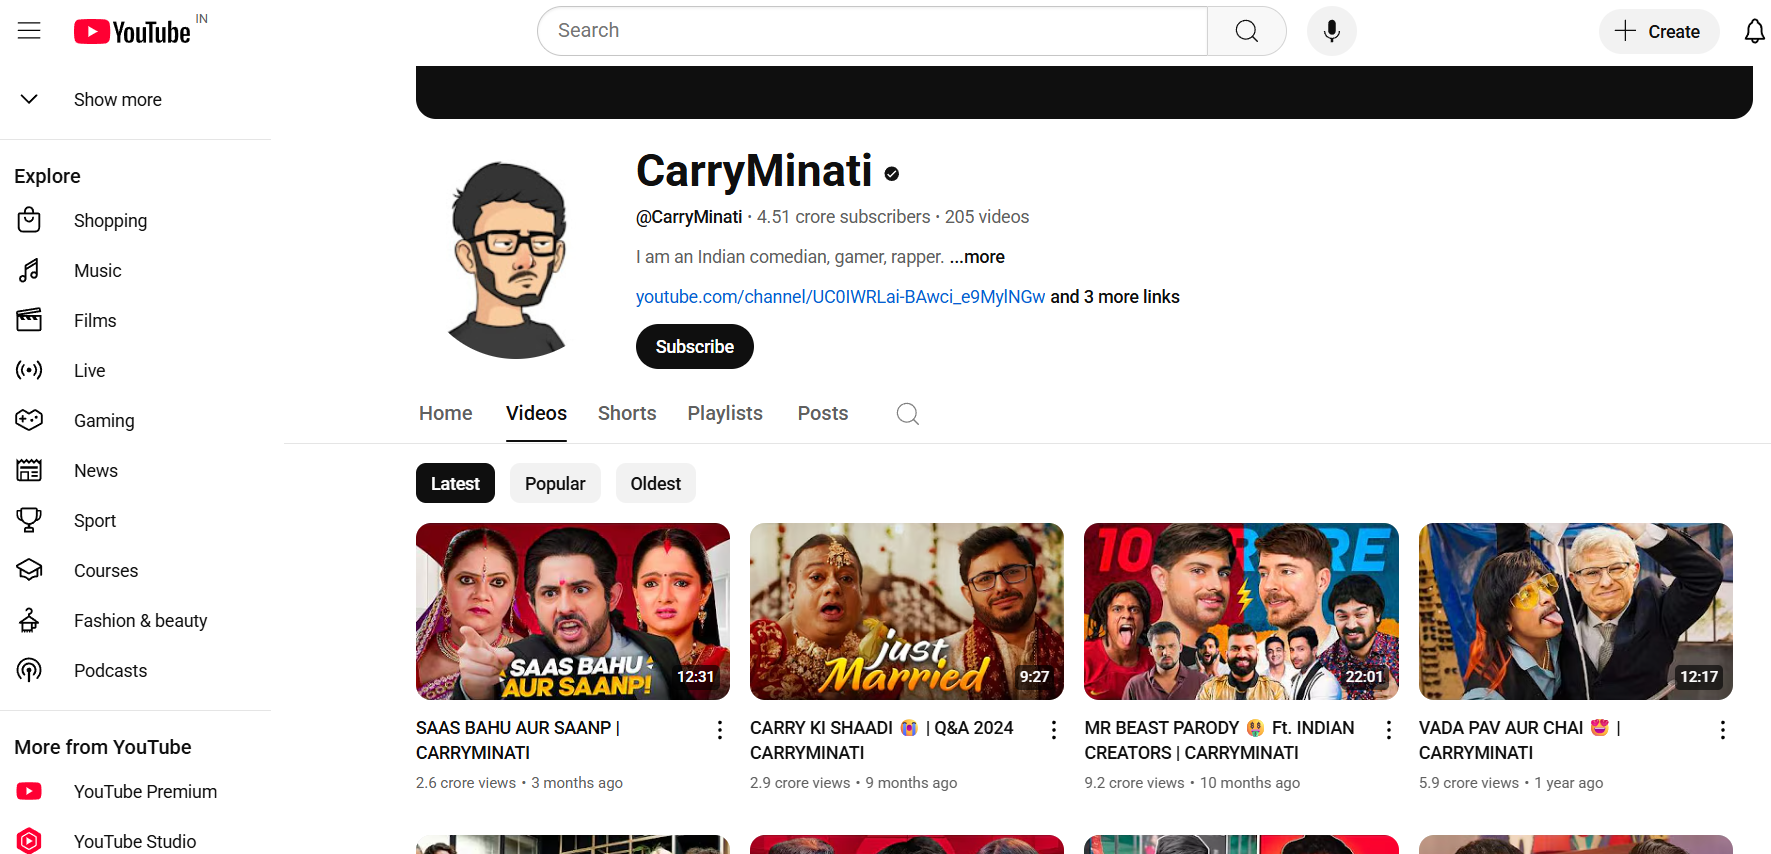
Task: Open Shopping from Explore
Action: pyautogui.click(x=136, y=220)
